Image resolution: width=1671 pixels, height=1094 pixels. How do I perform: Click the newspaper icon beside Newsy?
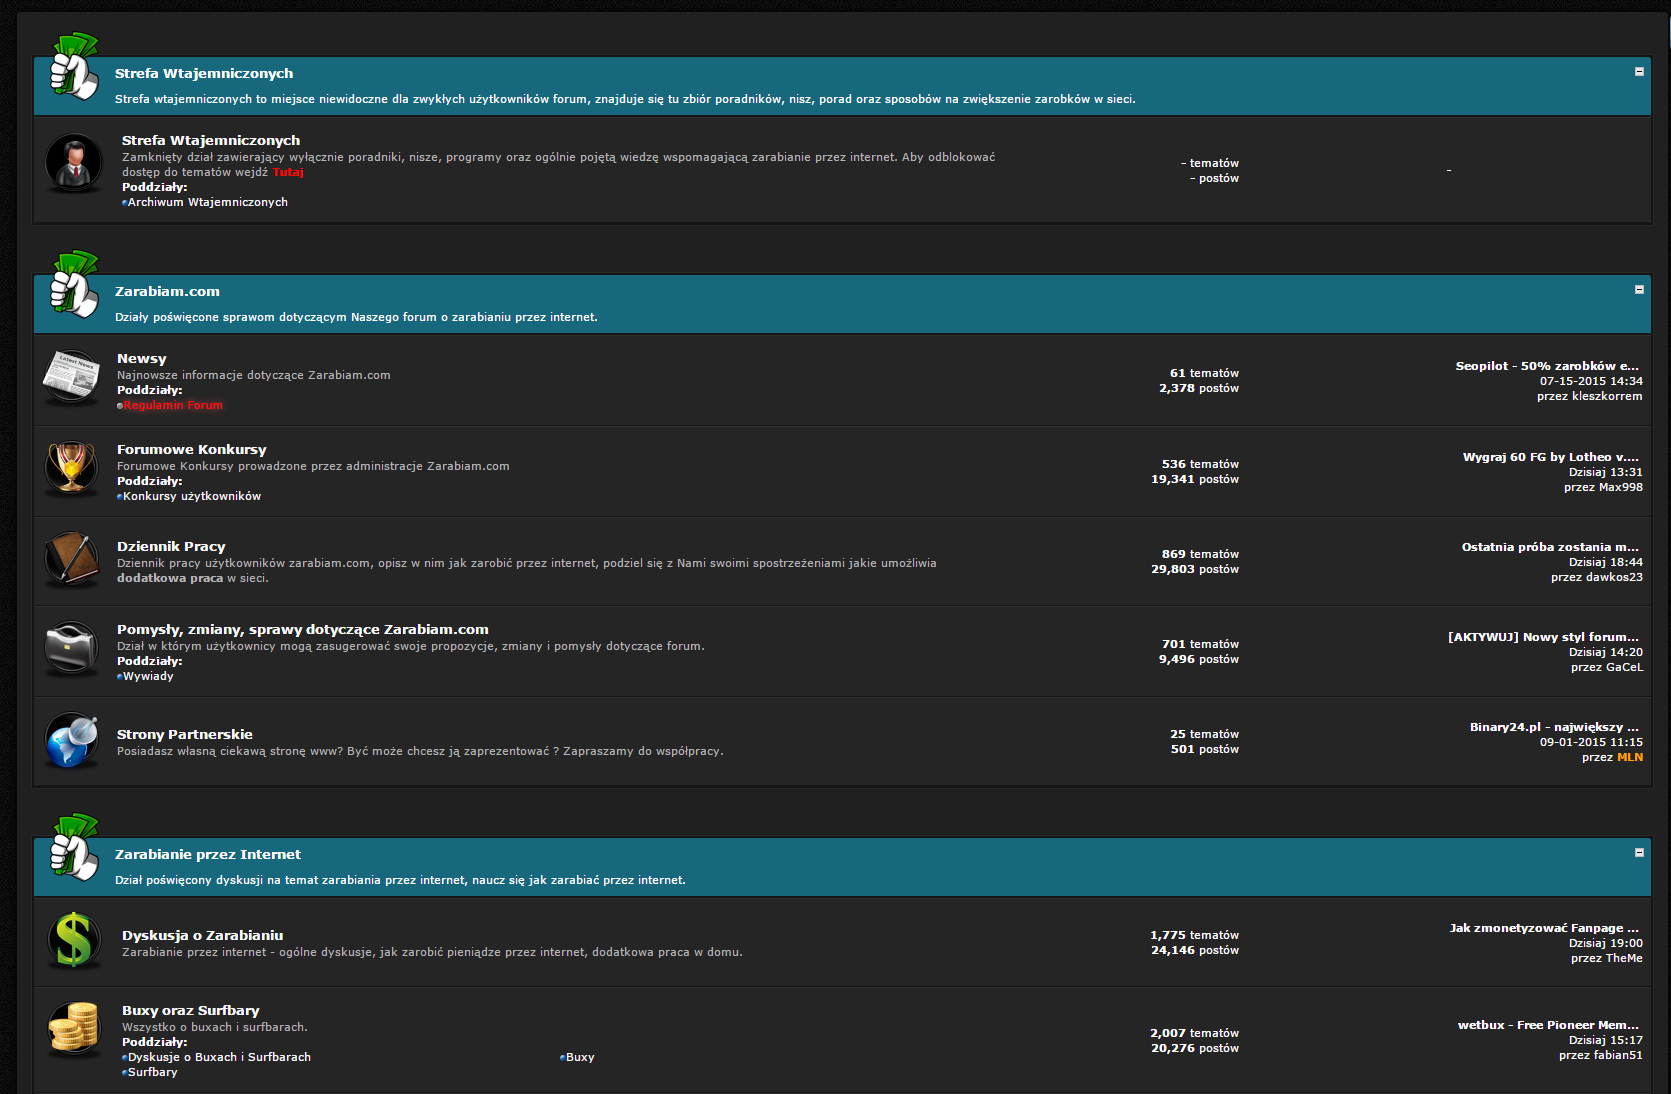click(71, 376)
